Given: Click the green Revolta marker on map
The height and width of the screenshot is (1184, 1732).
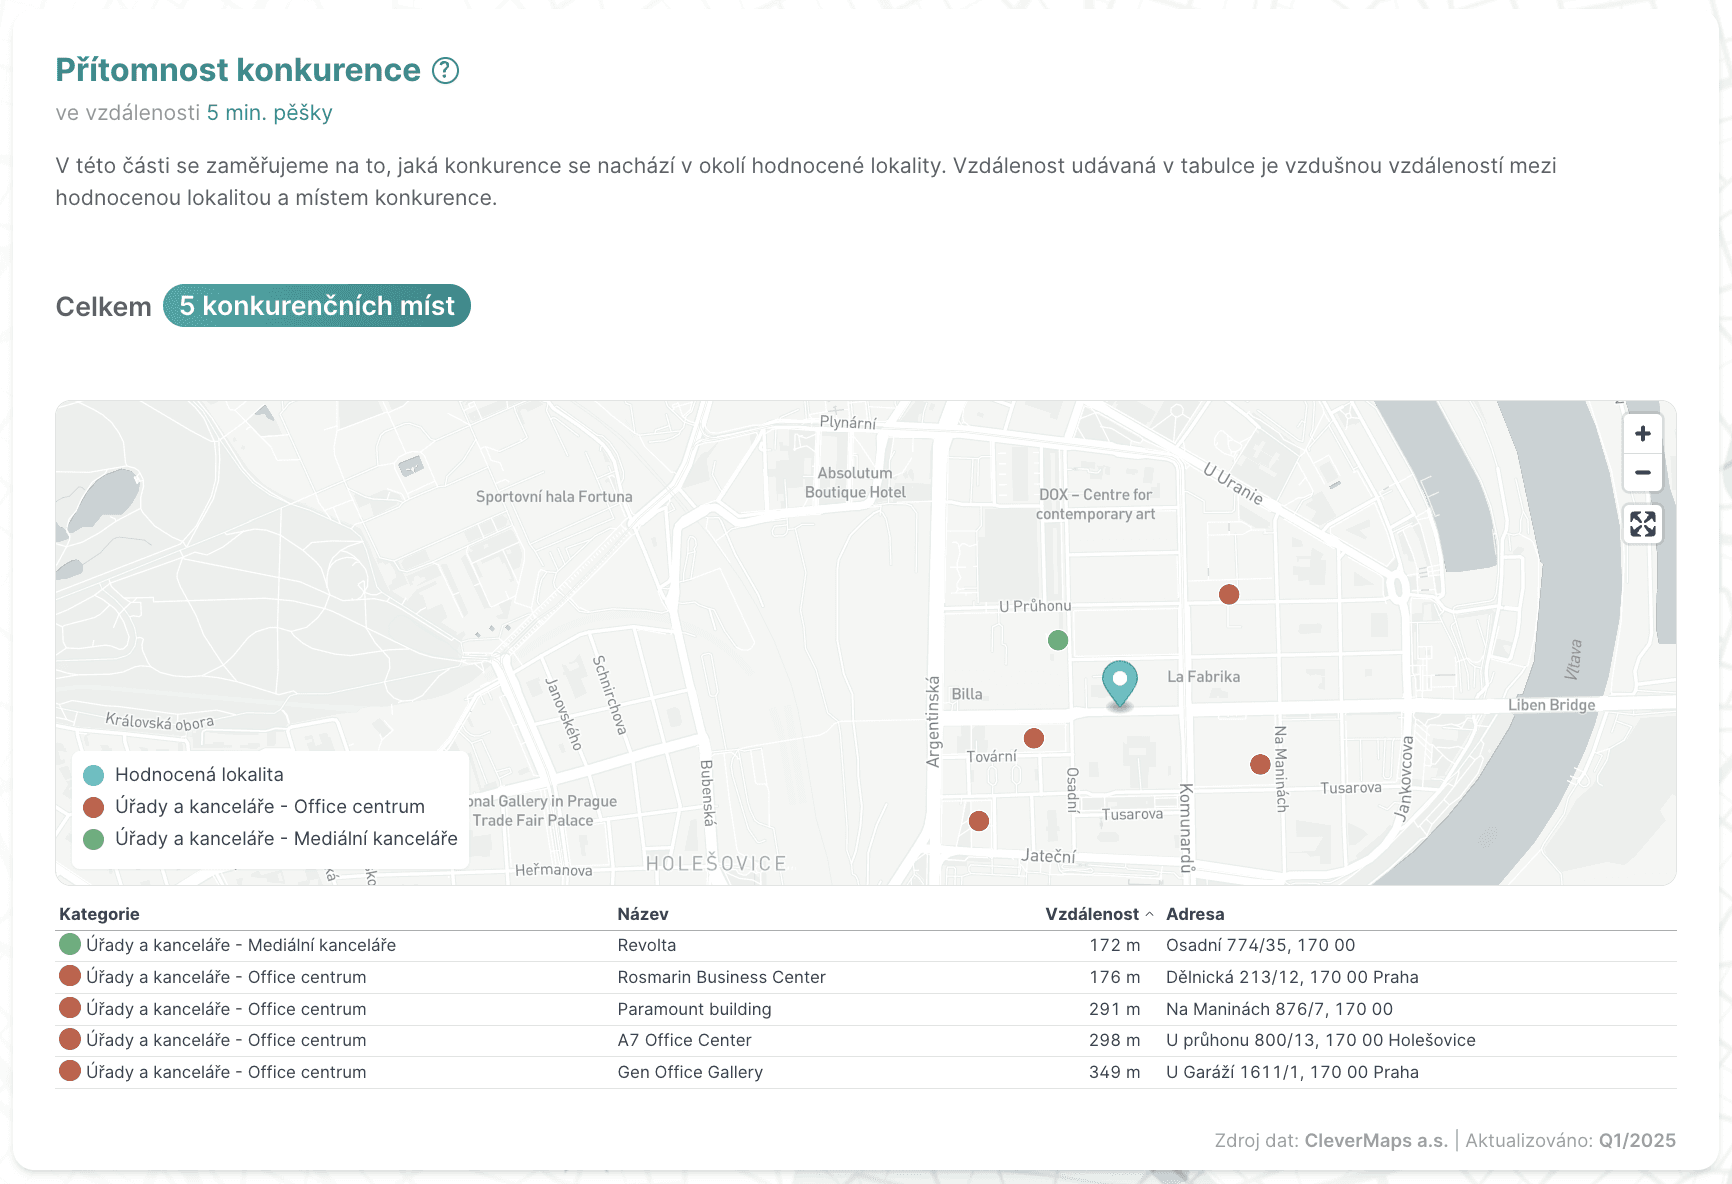Looking at the screenshot, I should [x=1059, y=639].
